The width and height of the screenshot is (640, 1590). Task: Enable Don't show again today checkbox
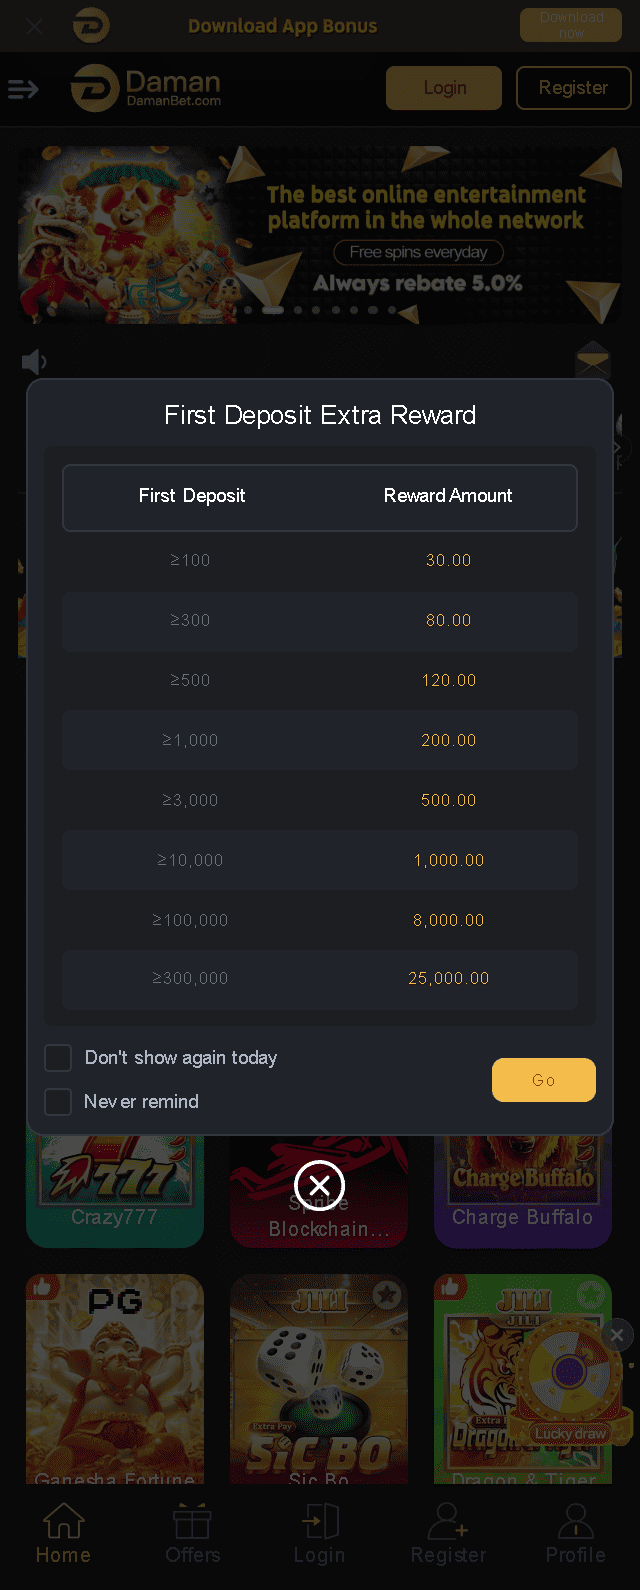pyautogui.click(x=58, y=1058)
